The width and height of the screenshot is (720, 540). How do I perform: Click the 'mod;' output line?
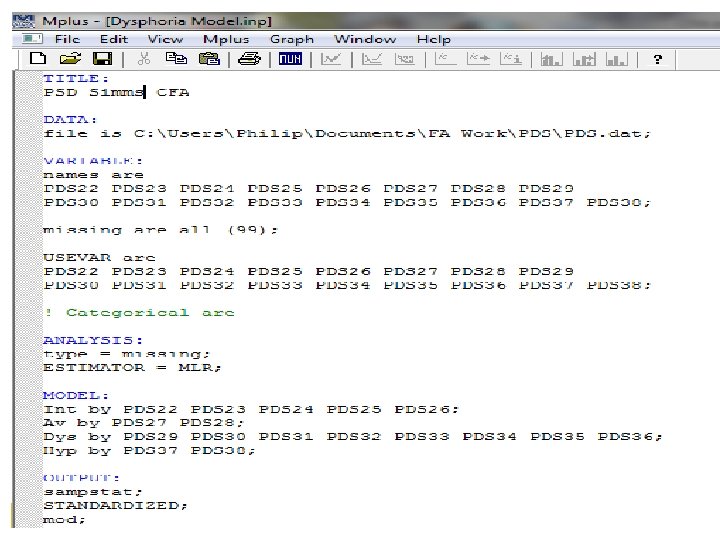pos(64,519)
